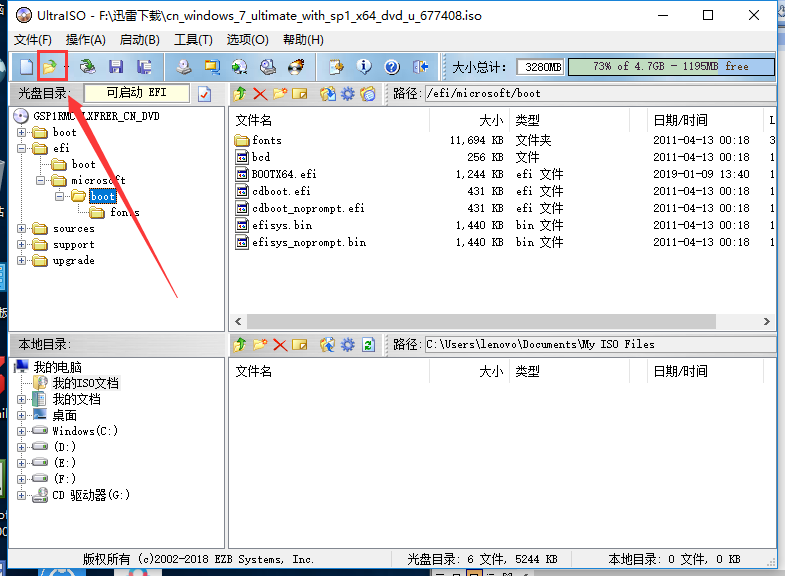Click the scroll right arrow of the disc file list

[x=766, y=321]
